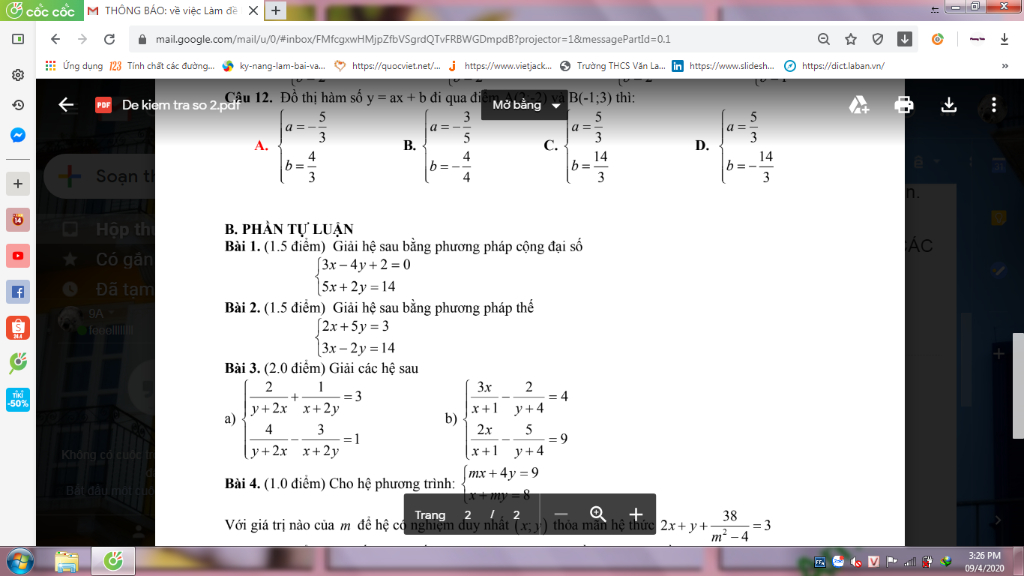Click the address bar URL

(x=413, y=39)
